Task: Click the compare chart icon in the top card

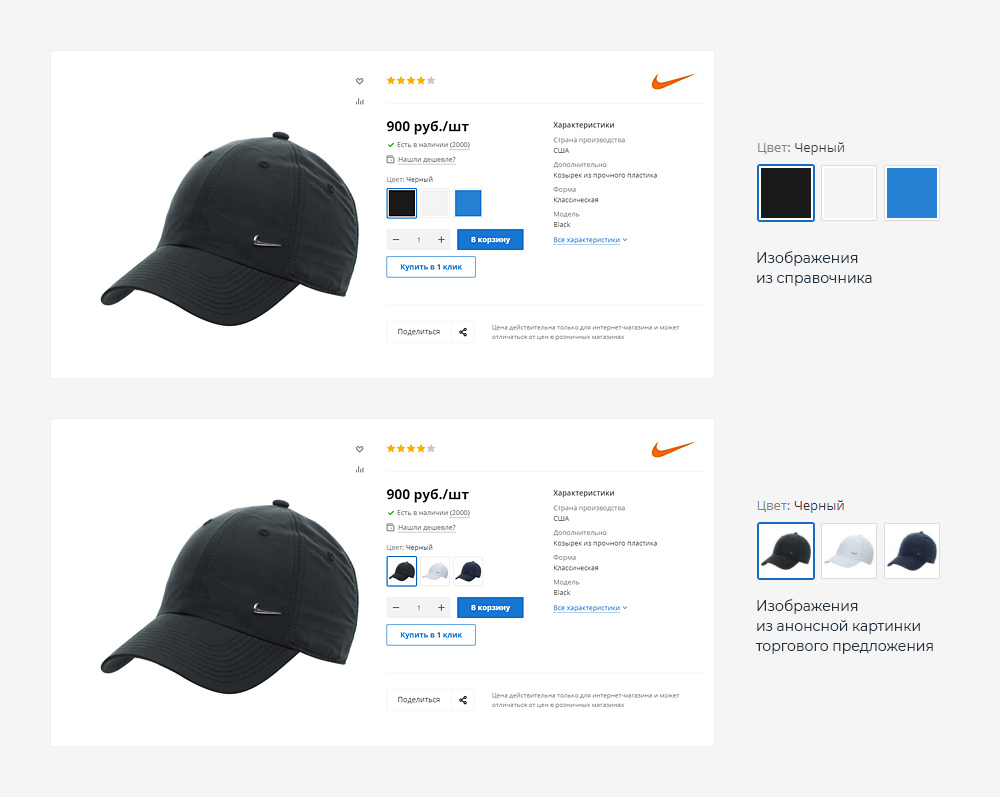Action: [x=360, y=101]
